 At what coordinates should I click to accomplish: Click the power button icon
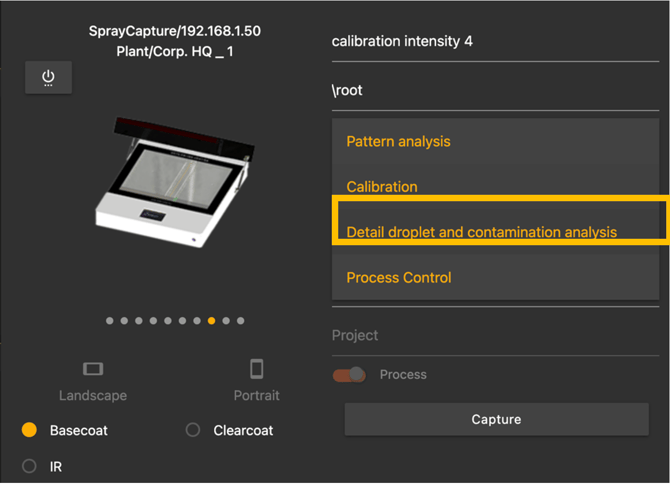coord(48,79)
